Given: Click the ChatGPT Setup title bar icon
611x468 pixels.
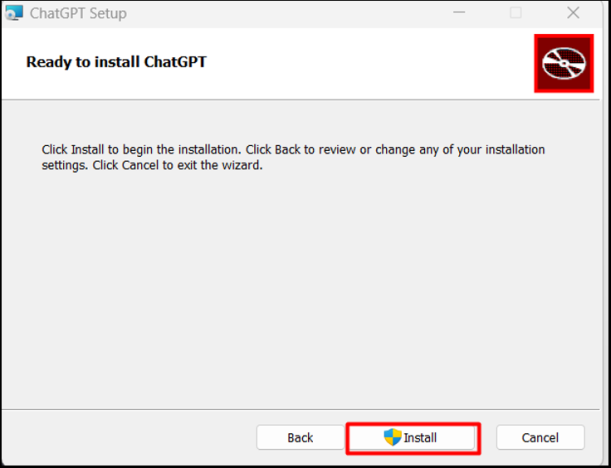Looking at the screenshot, I should (14, 14).
